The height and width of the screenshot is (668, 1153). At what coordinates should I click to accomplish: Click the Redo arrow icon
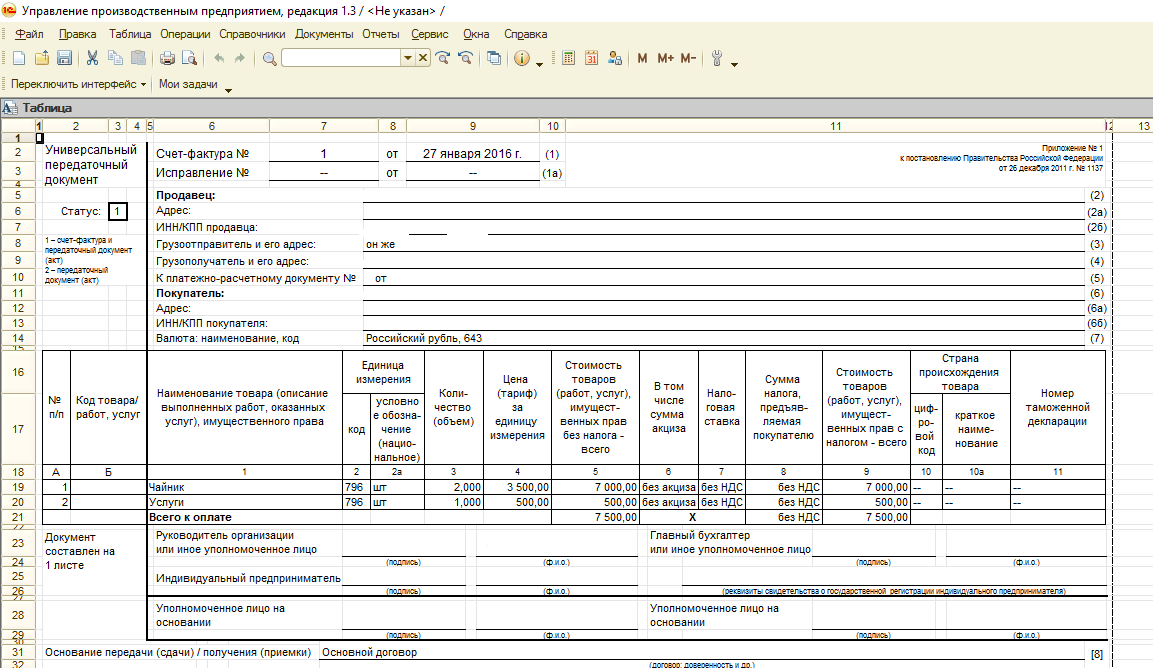240,58
